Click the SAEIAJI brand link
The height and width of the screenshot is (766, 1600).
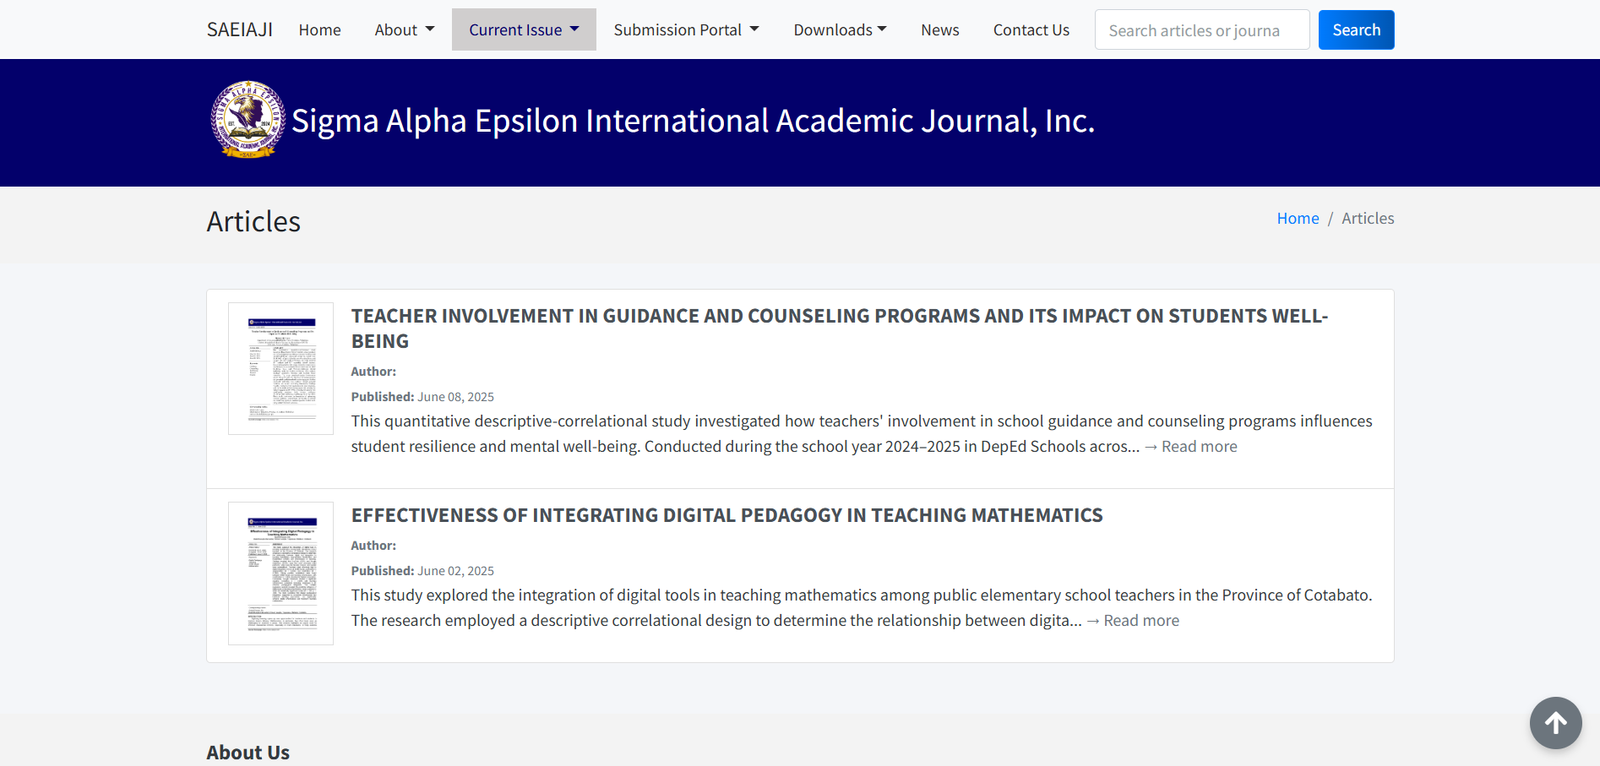pyautogui.click(x=239, y=30)
